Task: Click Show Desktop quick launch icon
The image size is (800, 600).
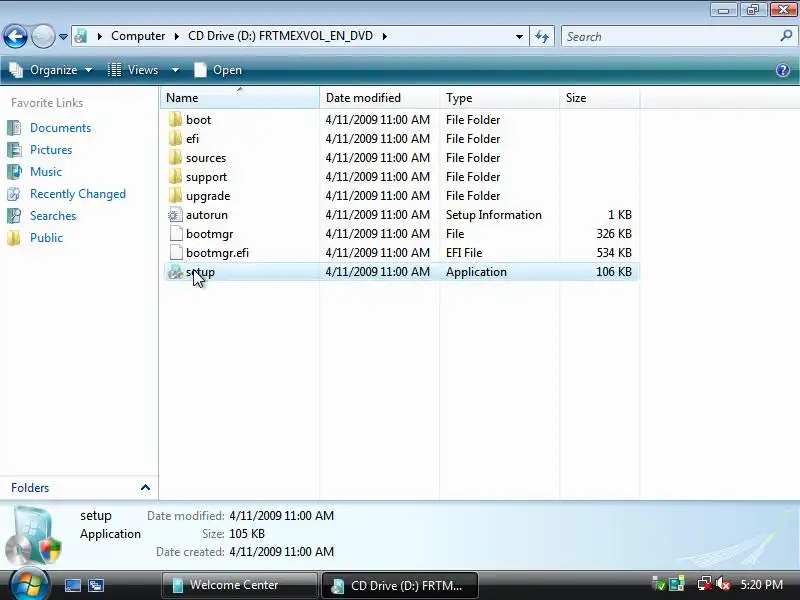Action: 72,585
